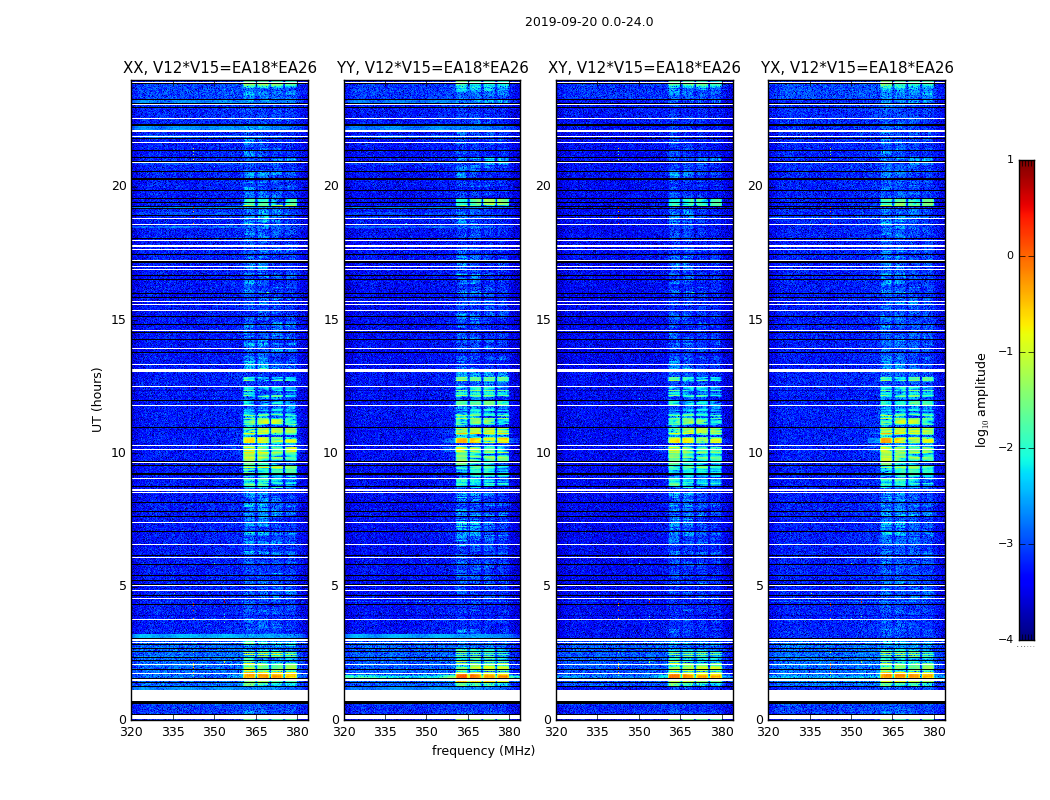Click the date title 2019-09-20 0.0-24.0
1050x800 pixels.
point(588,22)
